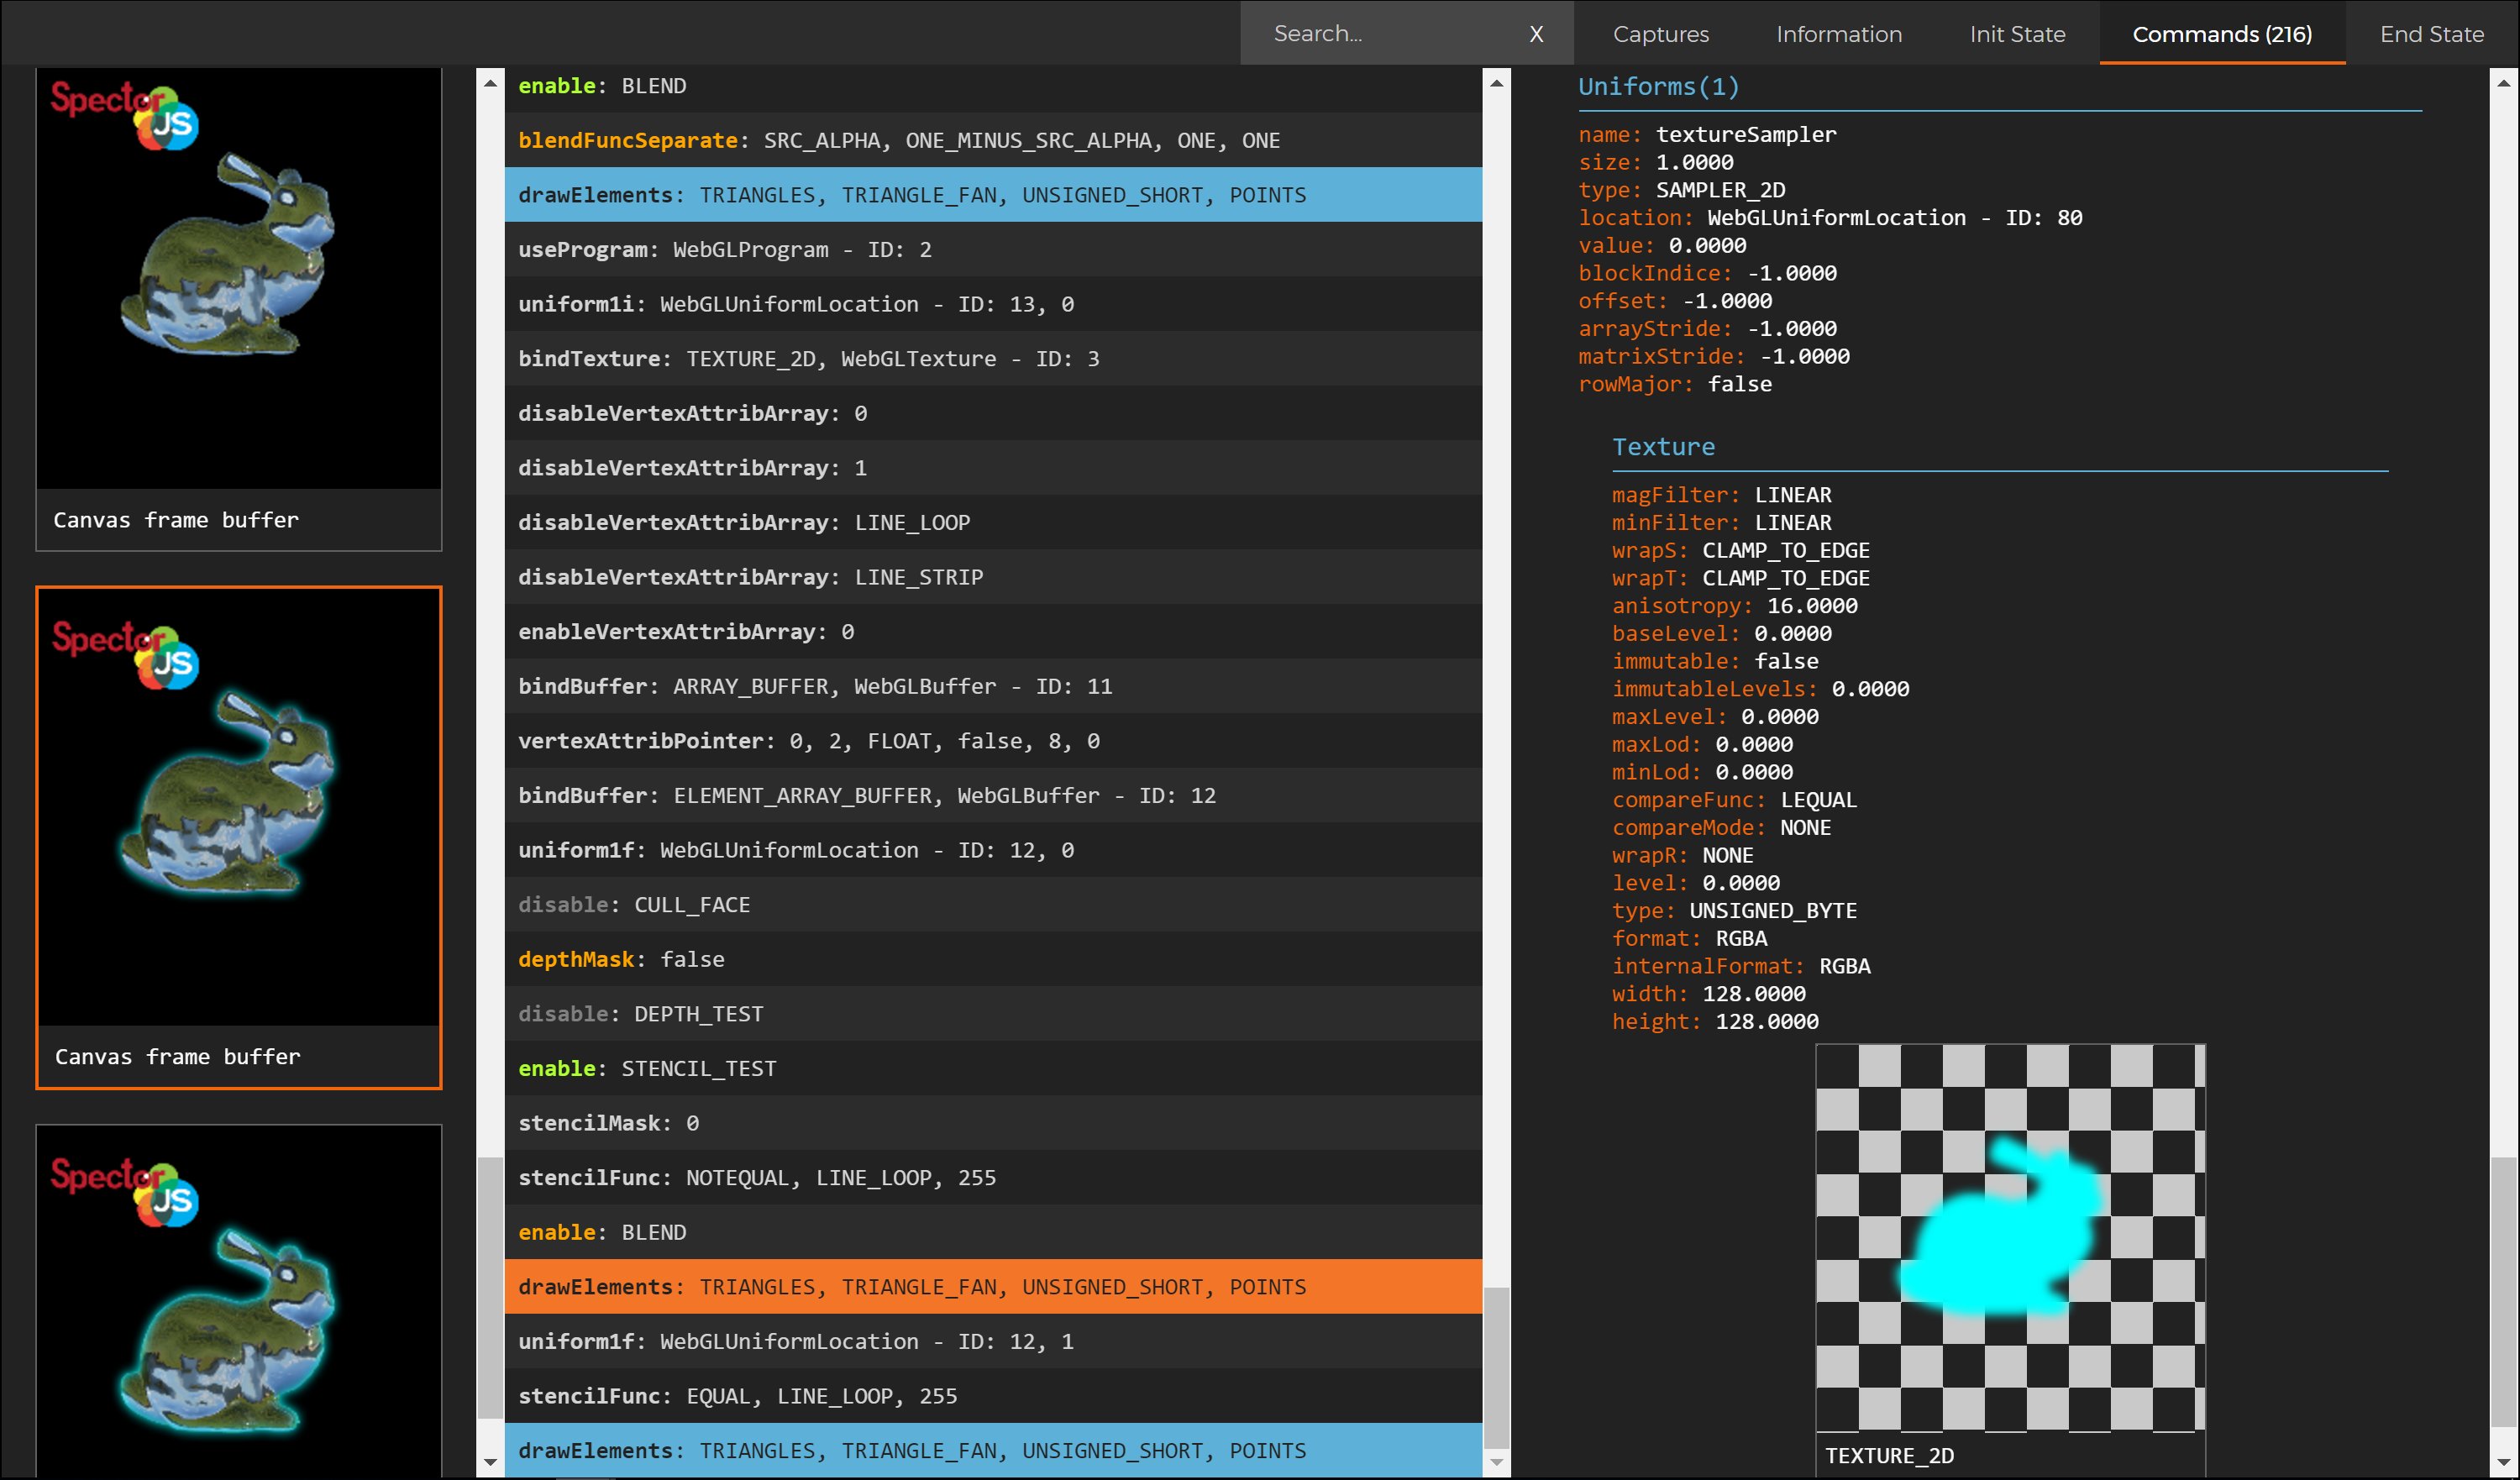This screenshot has width=2520, height=1480.
Task: Click the blockIndice: -1.0000 line
Action: point(1707,273)
